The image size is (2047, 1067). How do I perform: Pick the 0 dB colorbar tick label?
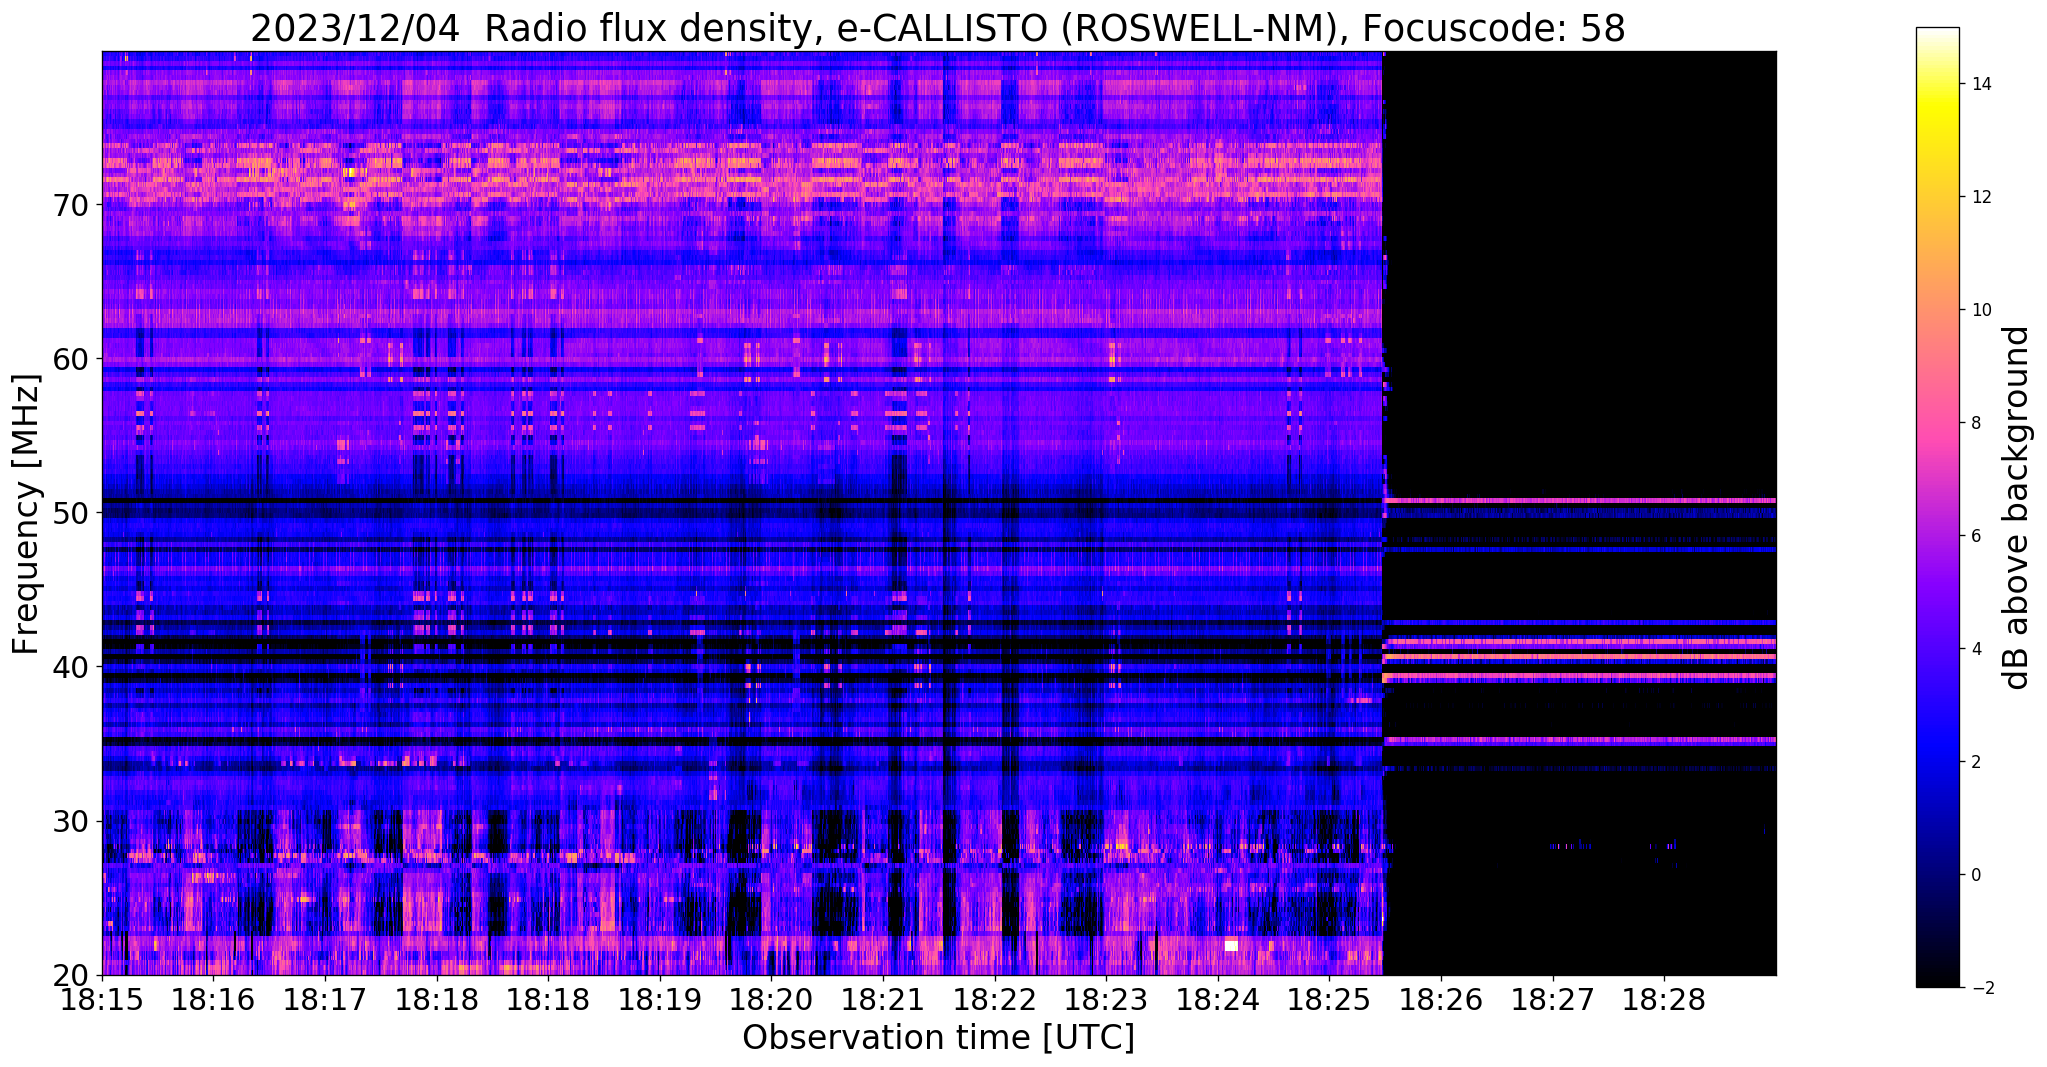(1976, 875)
